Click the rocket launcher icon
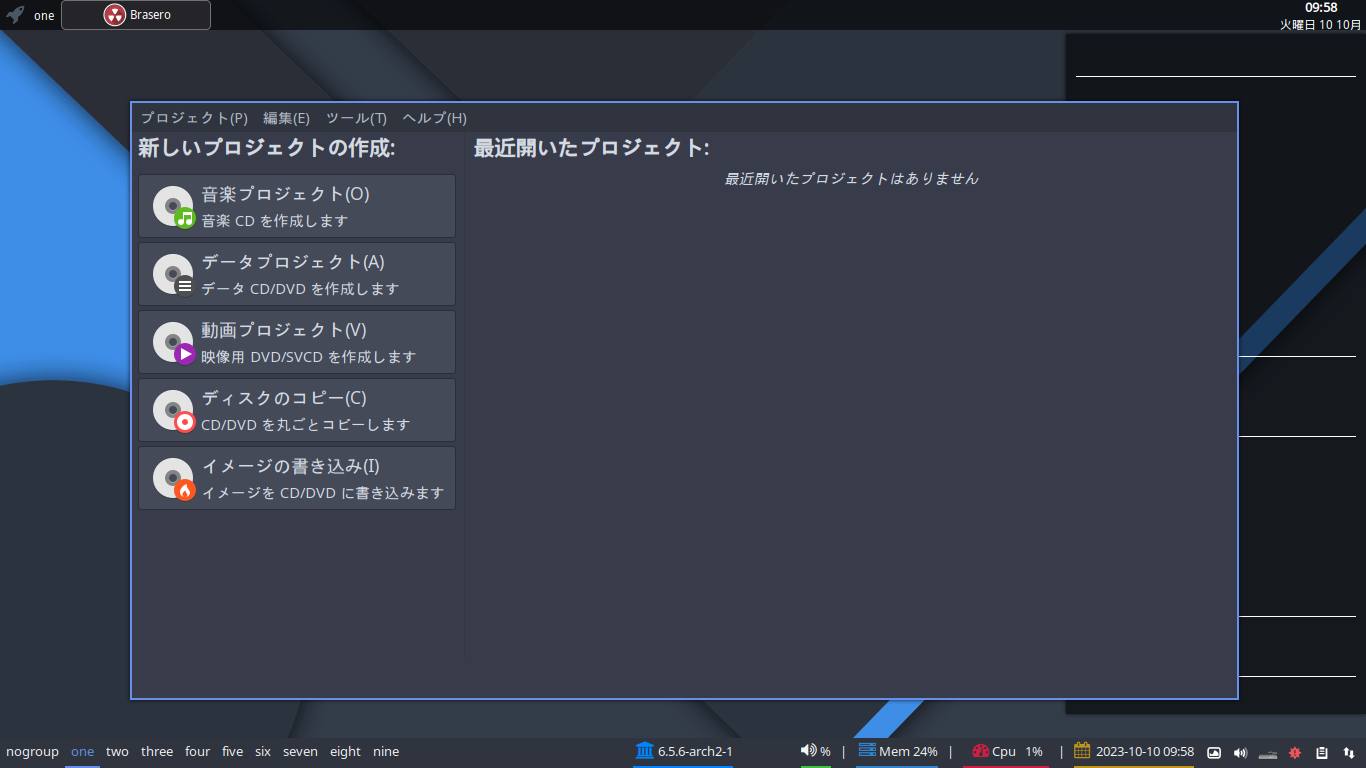Screen dimensions: 1366x768 tap(15, 15)
